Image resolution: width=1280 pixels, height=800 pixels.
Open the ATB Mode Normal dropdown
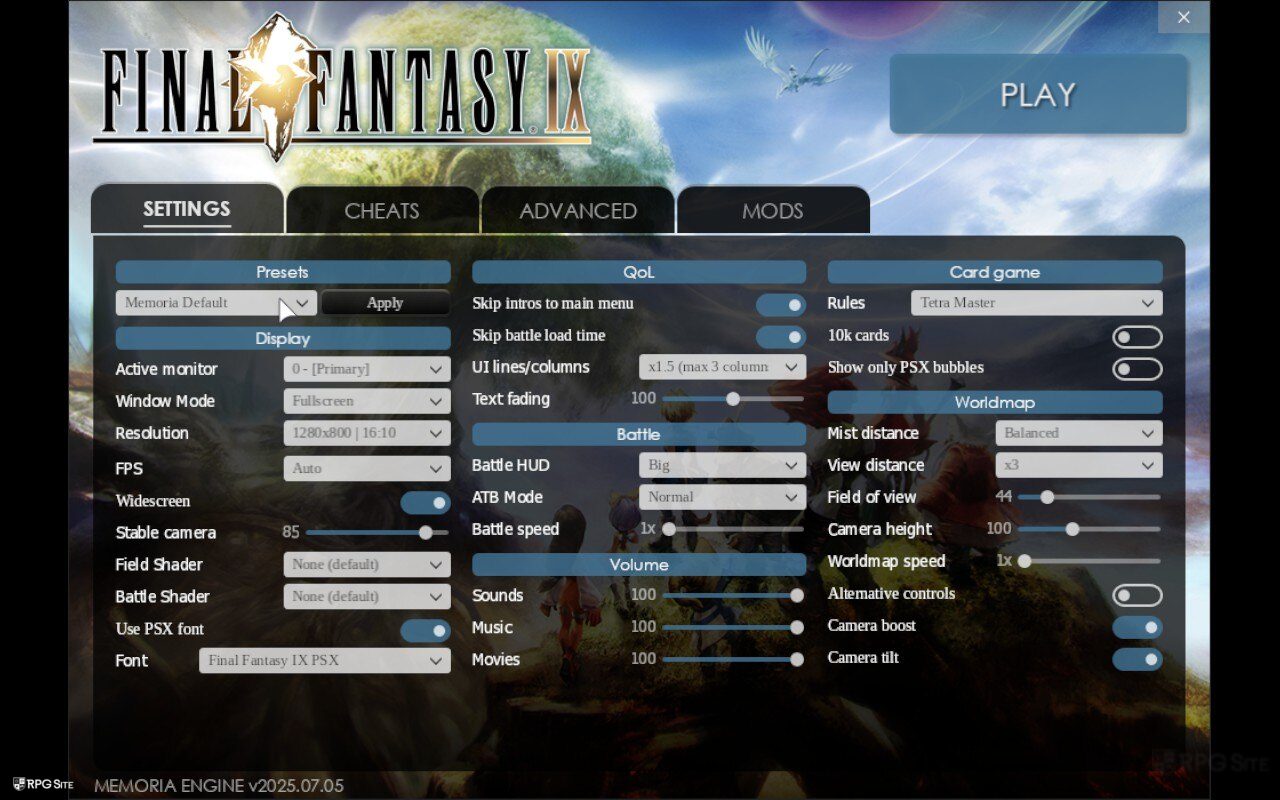click(x=722, y=497)
